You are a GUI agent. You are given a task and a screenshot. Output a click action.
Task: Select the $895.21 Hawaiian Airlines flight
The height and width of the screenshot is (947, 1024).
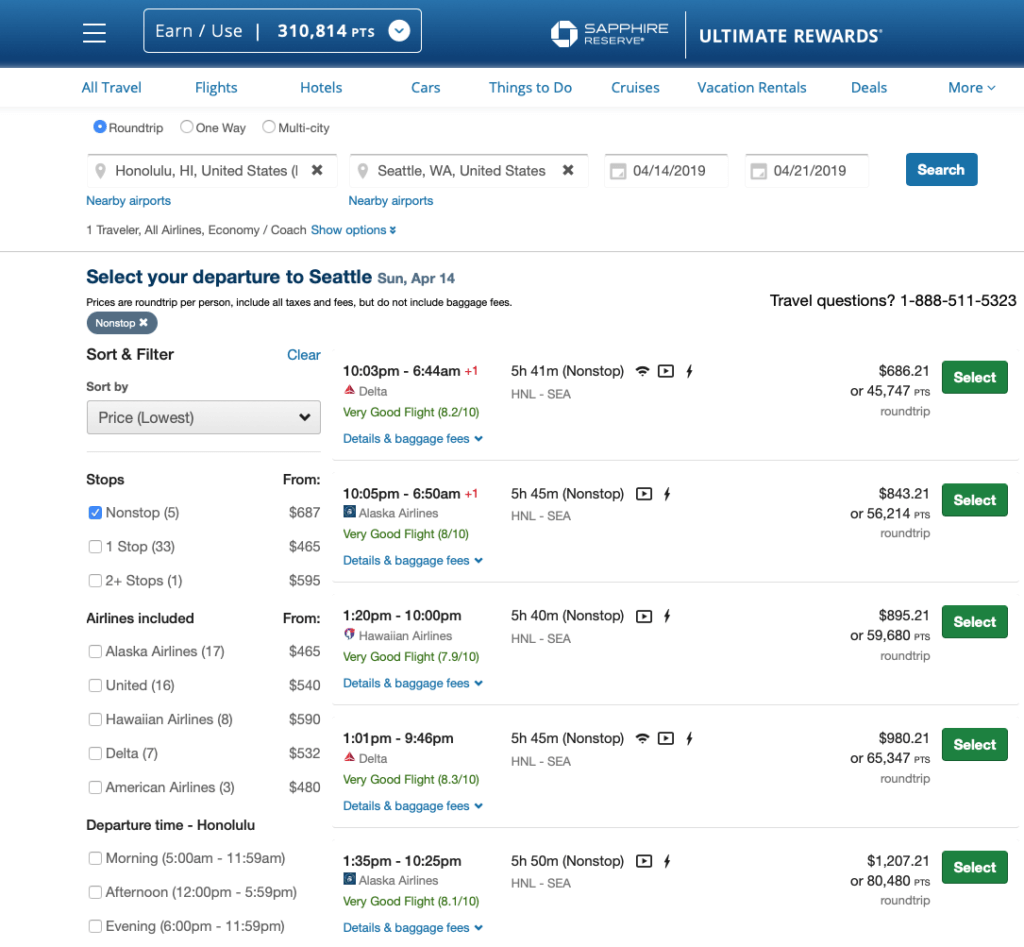tap(974, 622)
